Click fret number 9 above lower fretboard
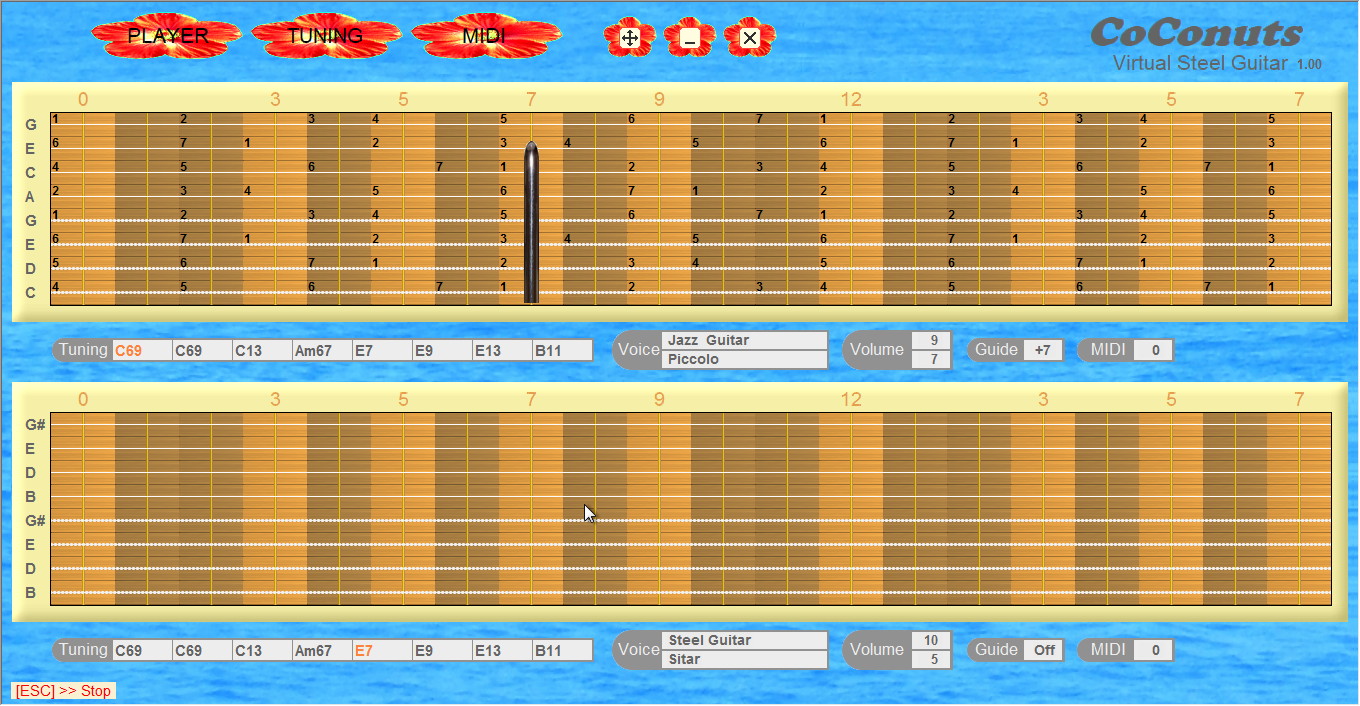The image size is (1360, 706). (x=659, y=399)
